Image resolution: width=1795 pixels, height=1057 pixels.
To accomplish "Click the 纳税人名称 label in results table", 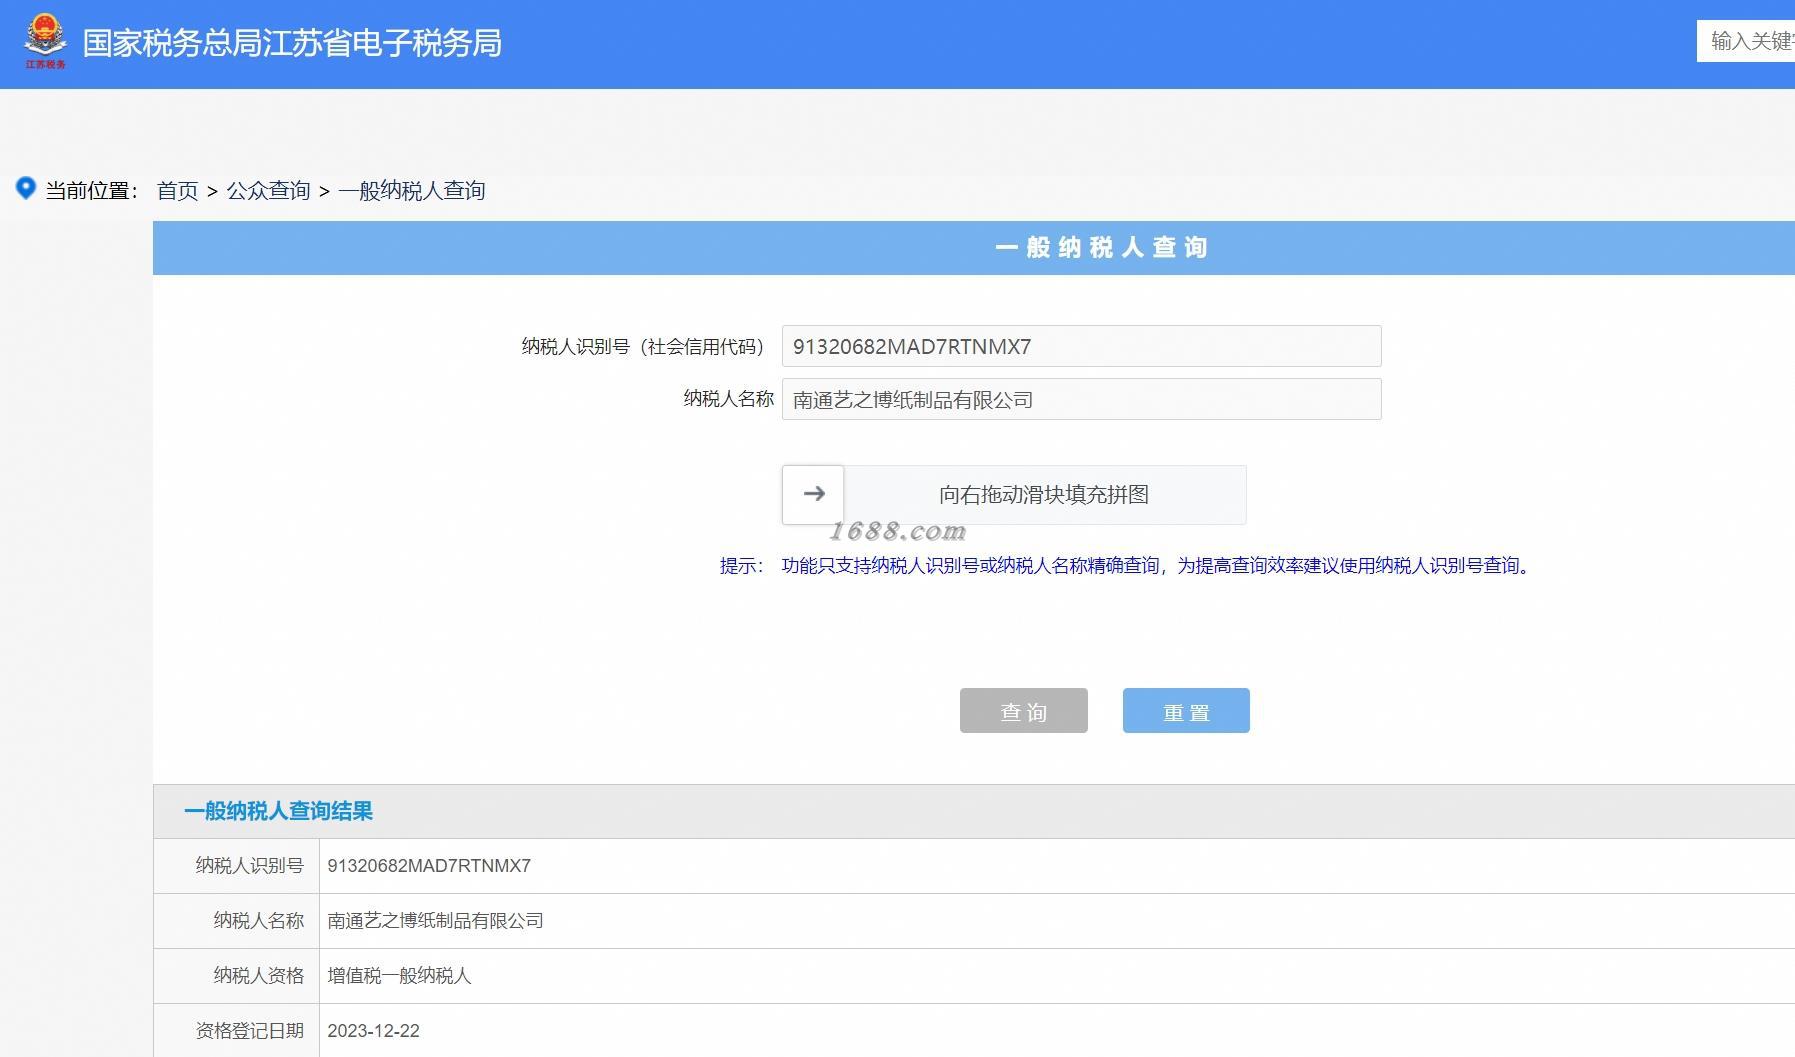I will [x=259, y=921].
